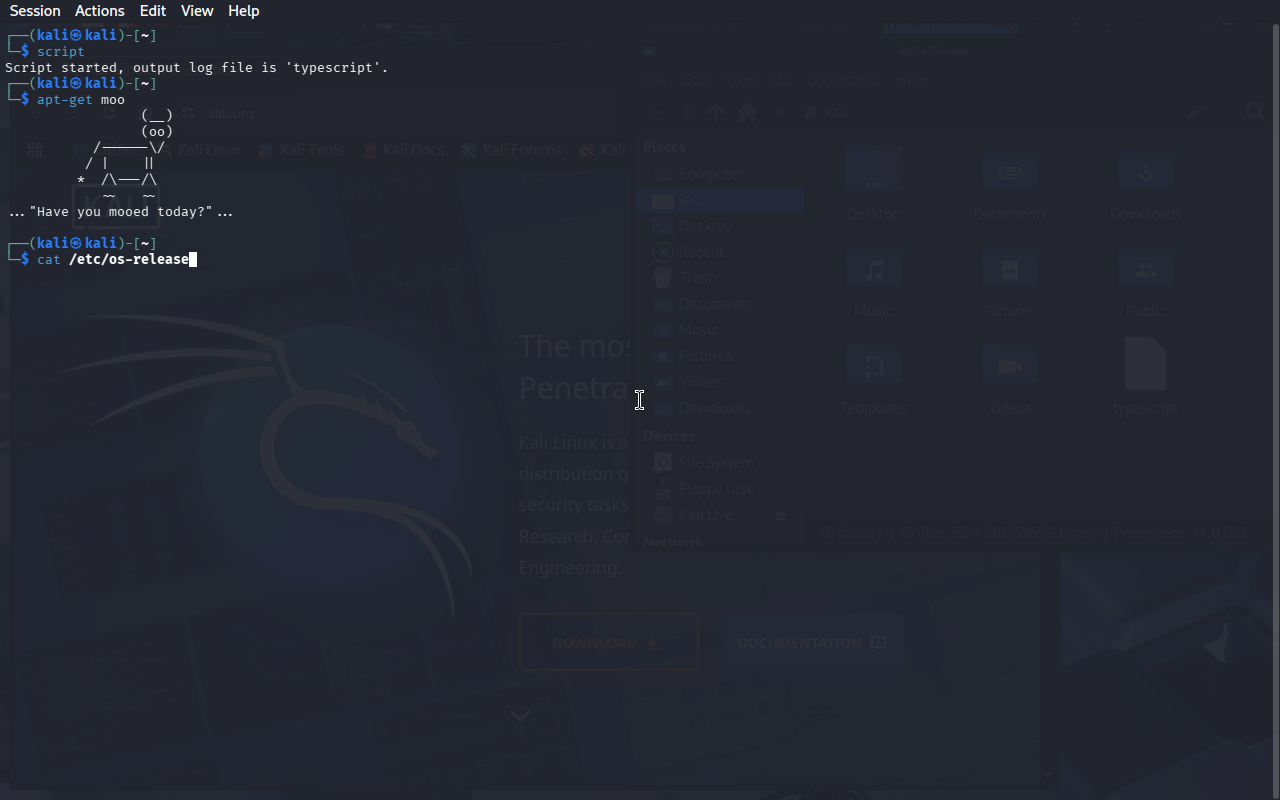Screen dimensions: 1280x800
Task: Open the terminal's Help menu
Action: click(x=243, y=11)
